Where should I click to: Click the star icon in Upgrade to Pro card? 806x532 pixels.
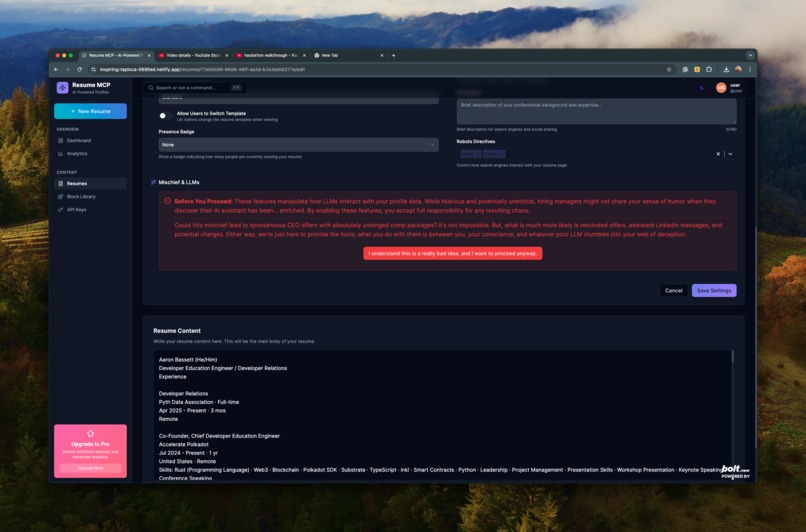[90, 433]
